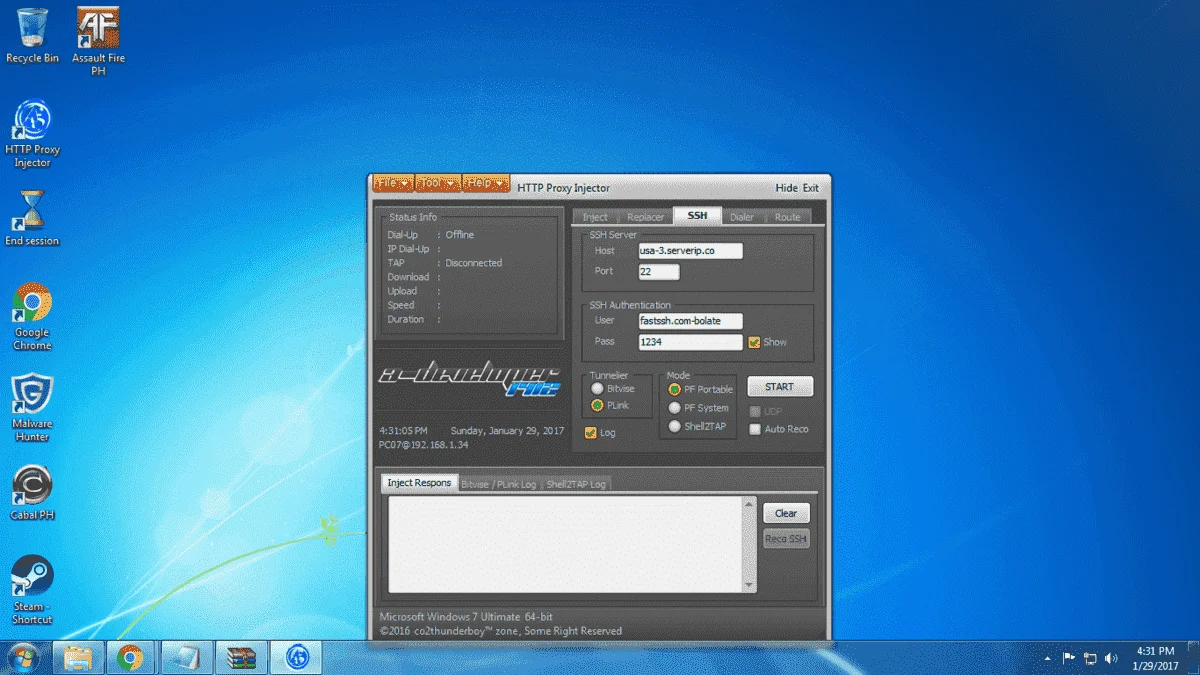Edit the SSH Port field
This screenshot has height=675, width=1200.
click(x=659, y=271)
